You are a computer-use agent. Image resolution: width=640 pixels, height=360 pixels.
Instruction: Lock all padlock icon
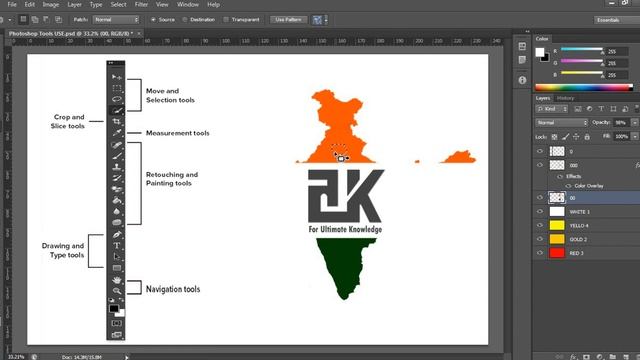tap(587, 137)
